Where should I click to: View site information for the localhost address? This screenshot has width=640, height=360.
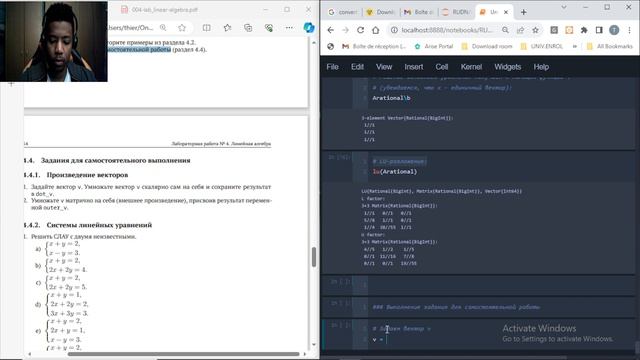point(394,30)
